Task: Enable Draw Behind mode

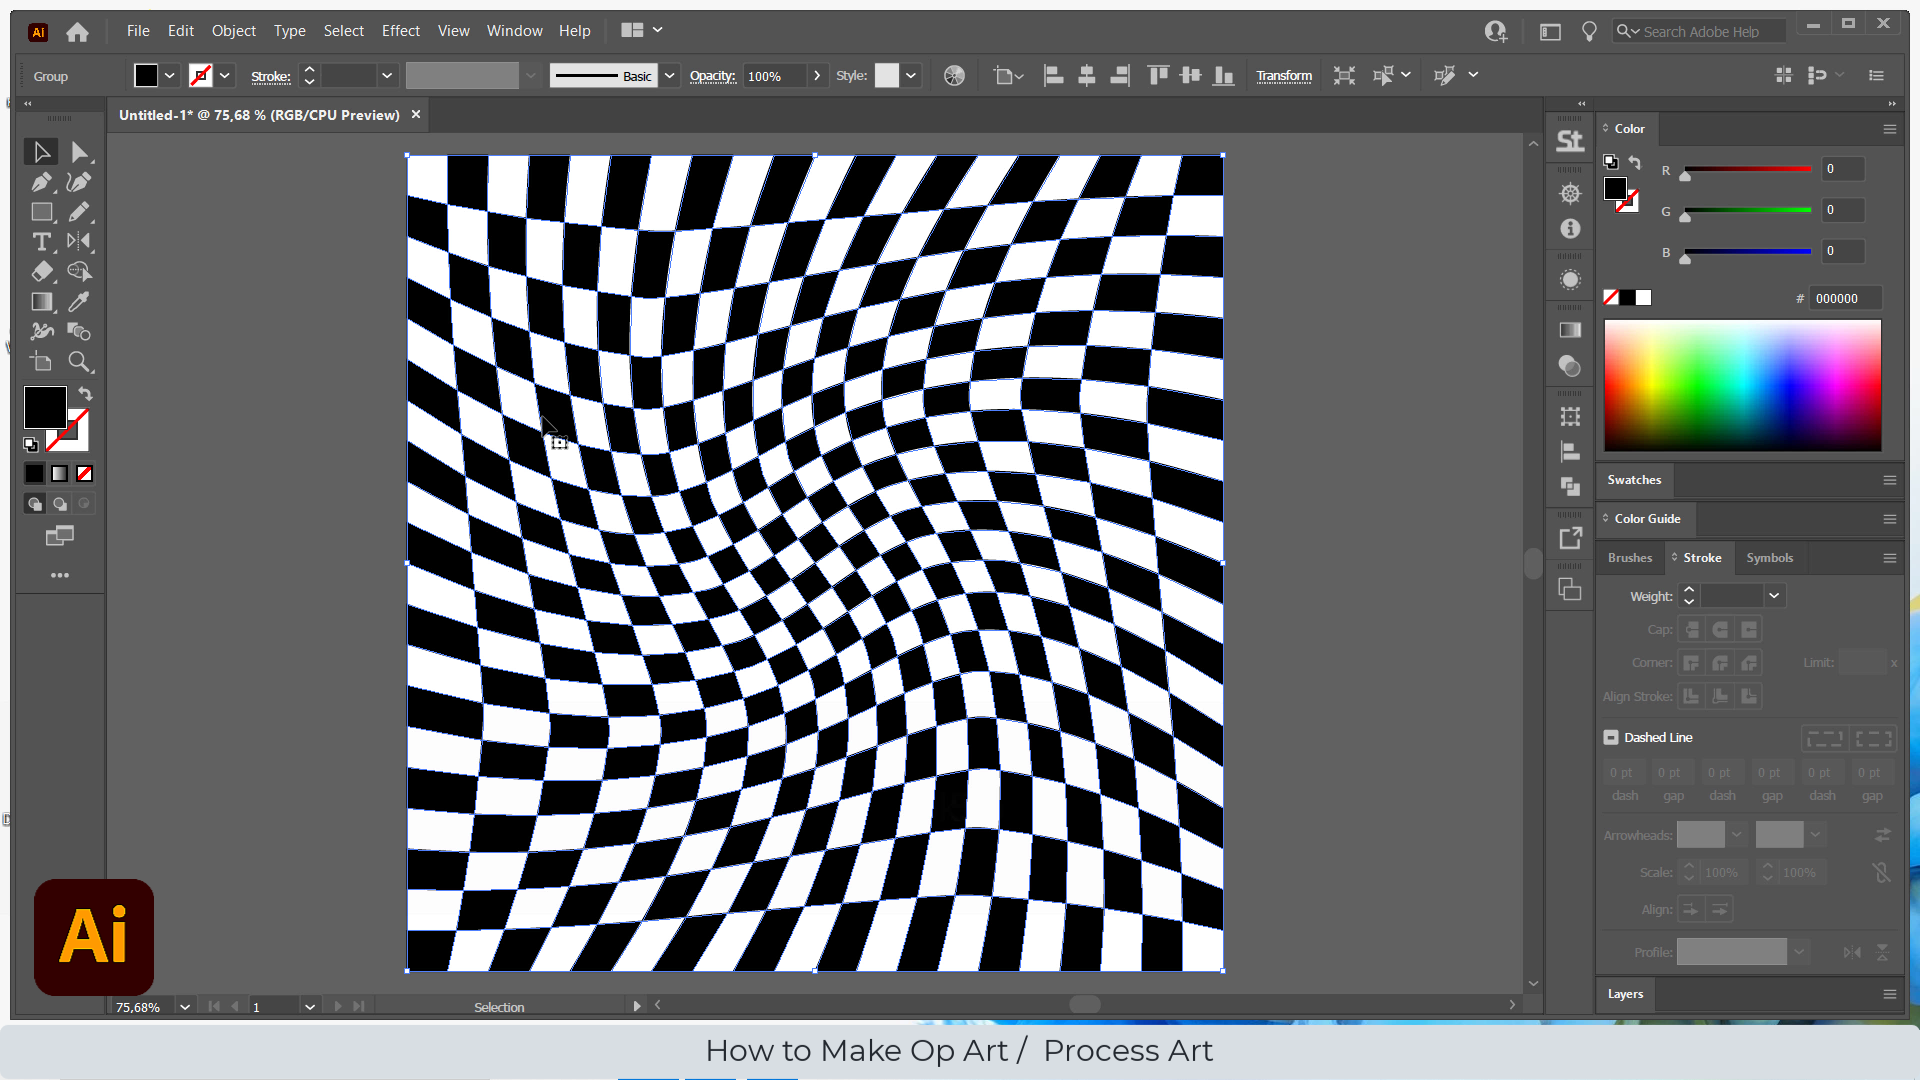Action: (x=60, y=504)
